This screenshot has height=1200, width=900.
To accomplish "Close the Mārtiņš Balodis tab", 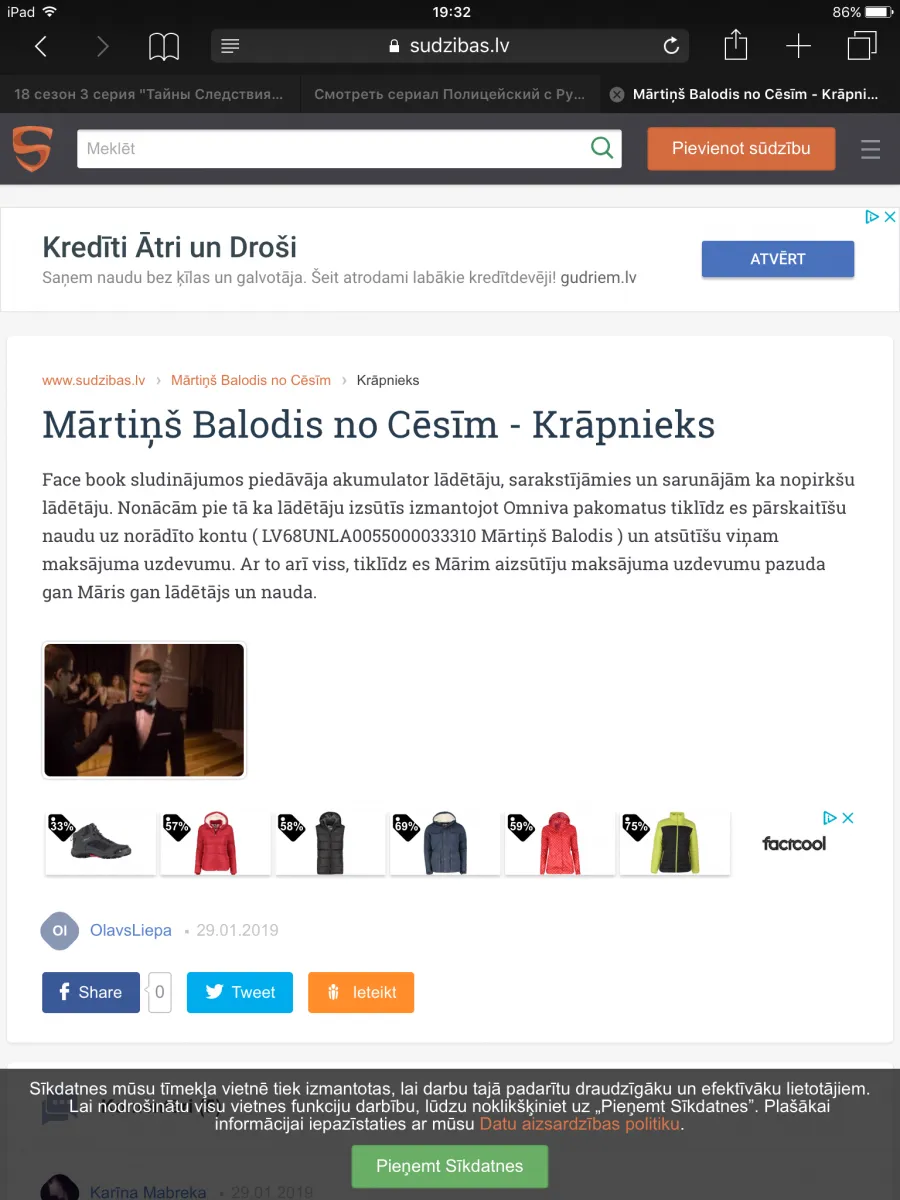I will 617,94.
